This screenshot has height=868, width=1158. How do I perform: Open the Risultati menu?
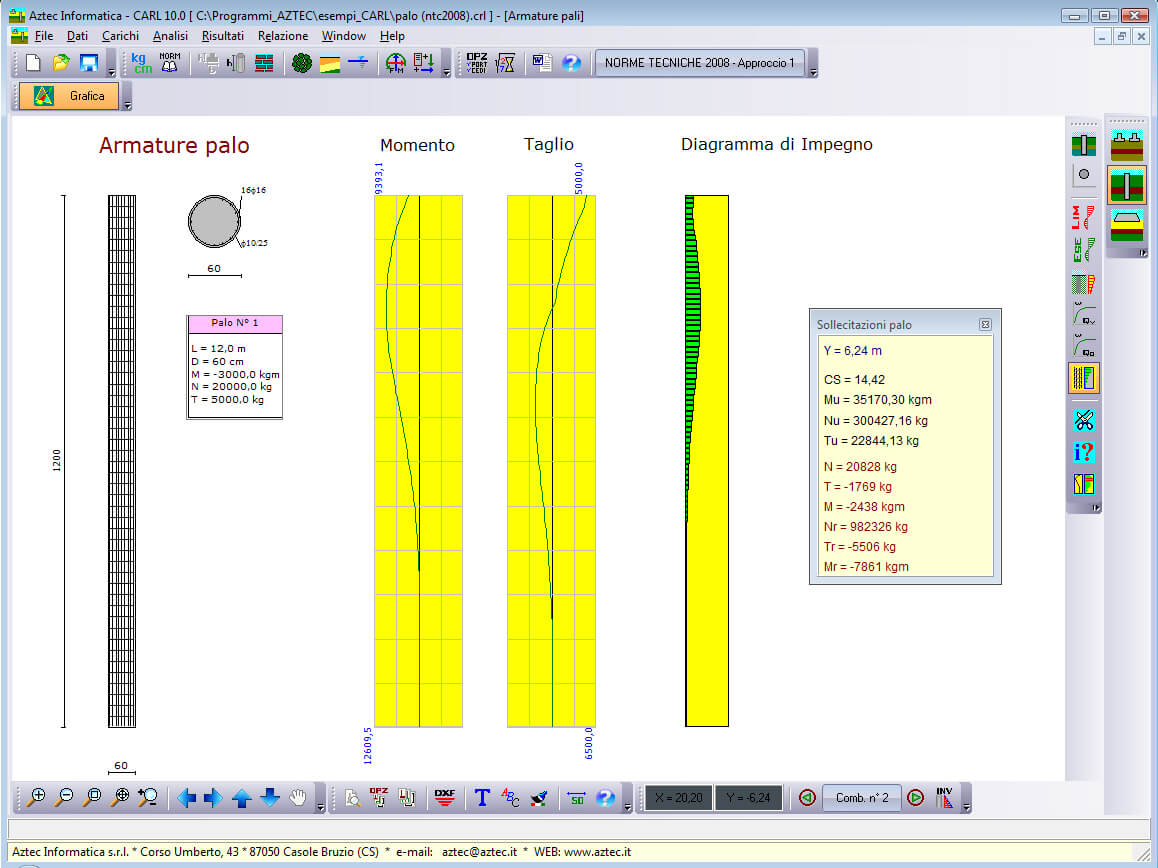[x=222, y=36]
